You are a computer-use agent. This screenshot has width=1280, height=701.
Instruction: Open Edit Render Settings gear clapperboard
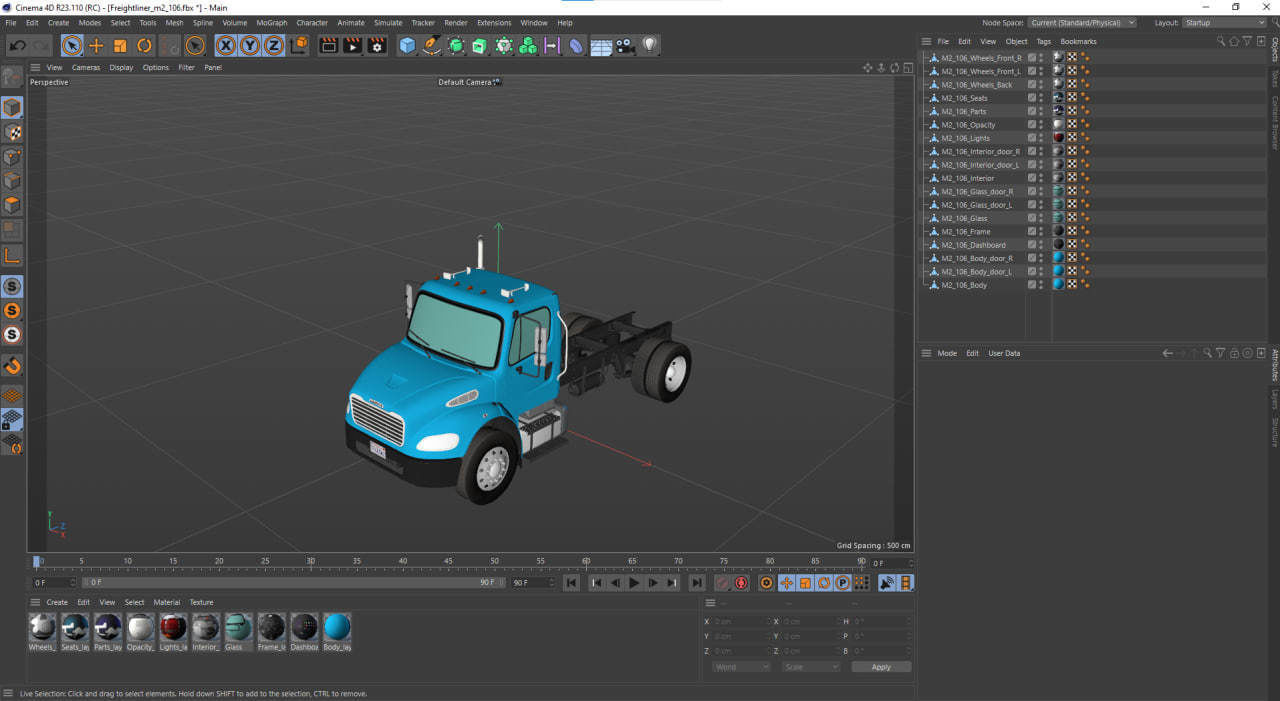pyautogui.click(x=377, y=45)
